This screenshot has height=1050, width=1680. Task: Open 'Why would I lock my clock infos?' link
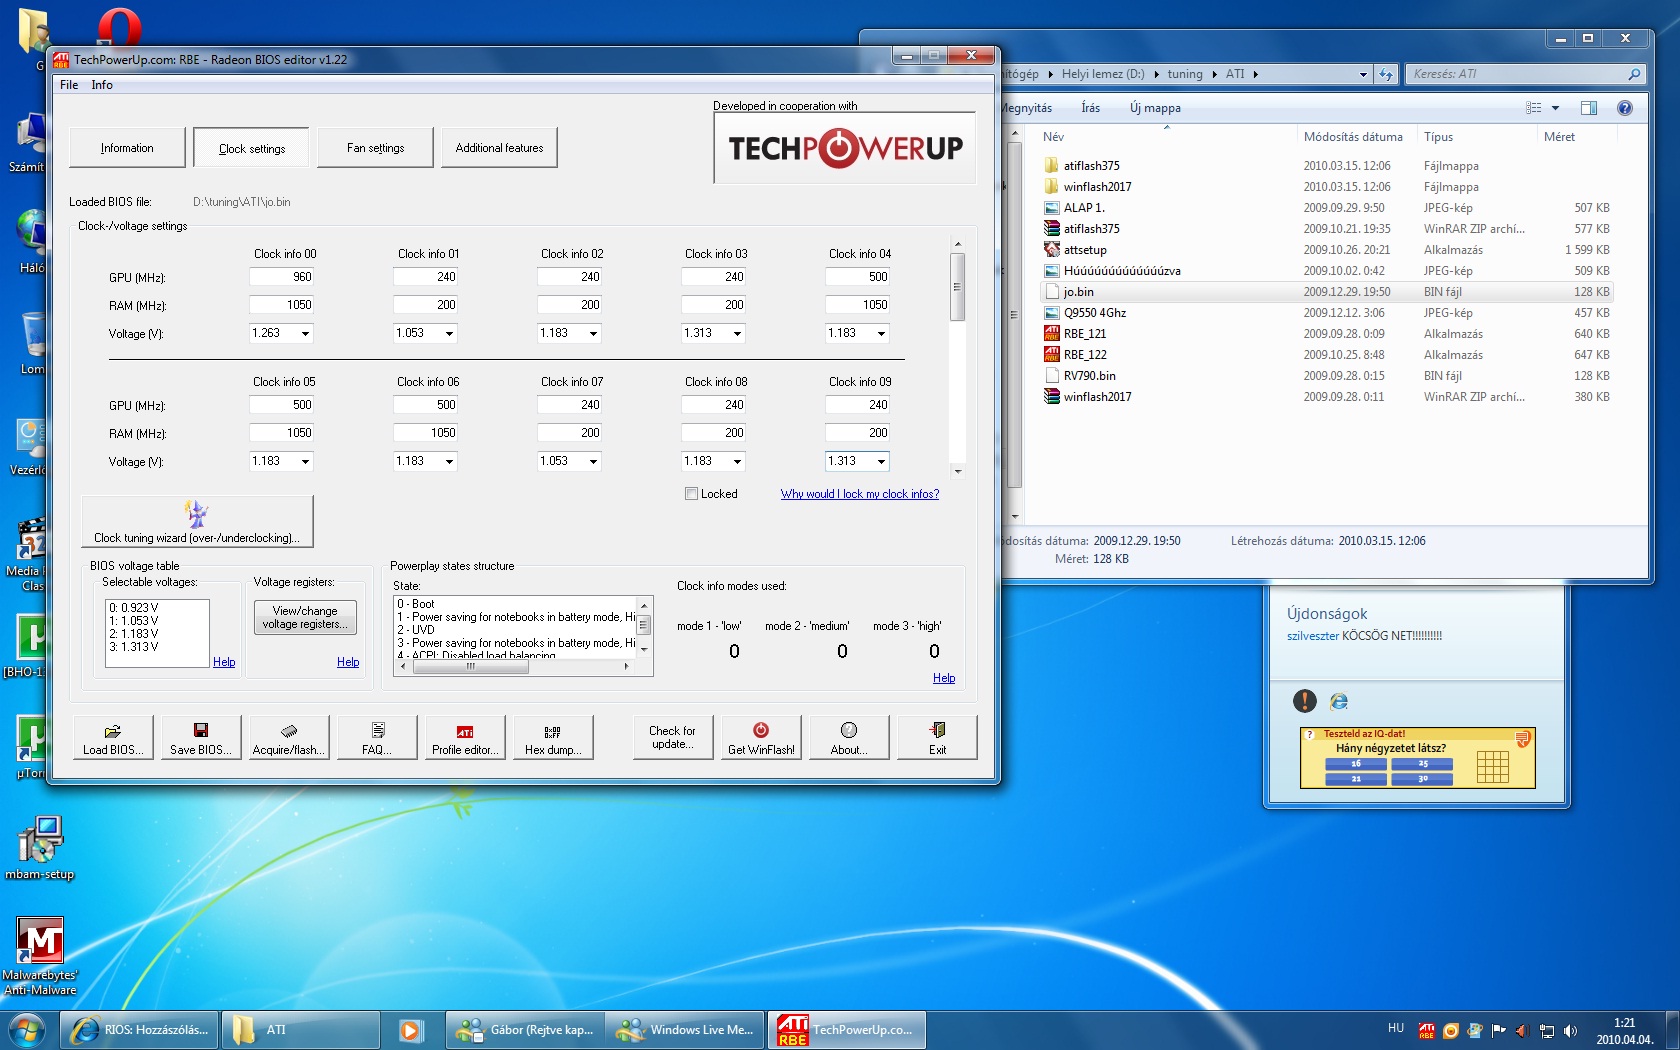(860, 494)
